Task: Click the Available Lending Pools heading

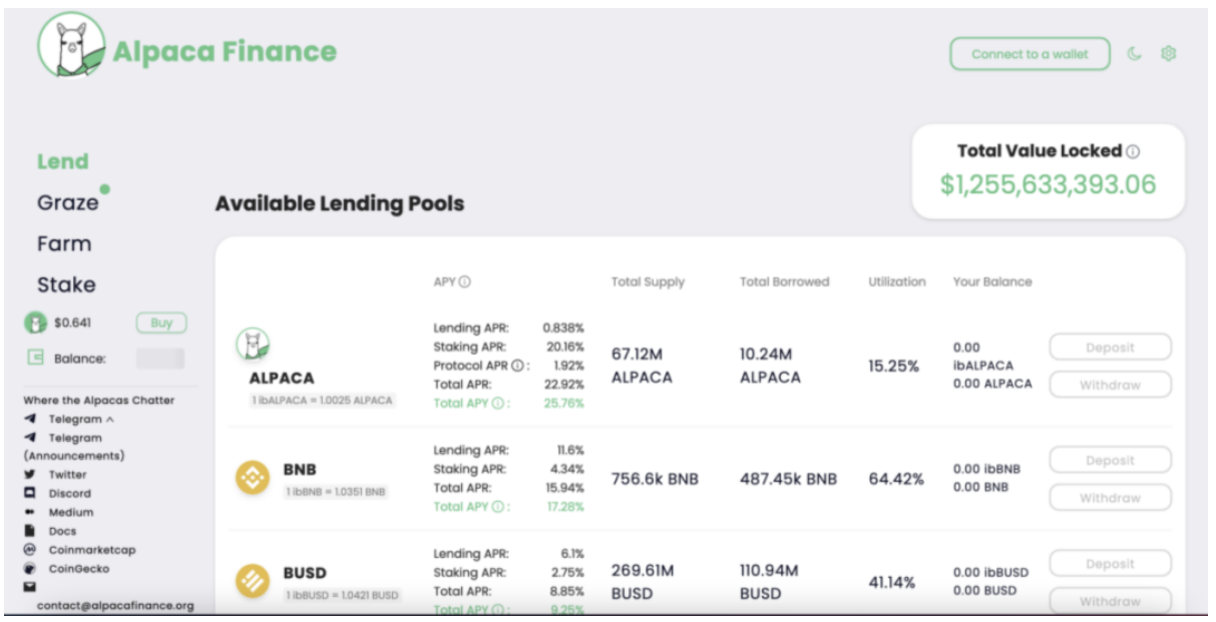Action: click(340, 204)
